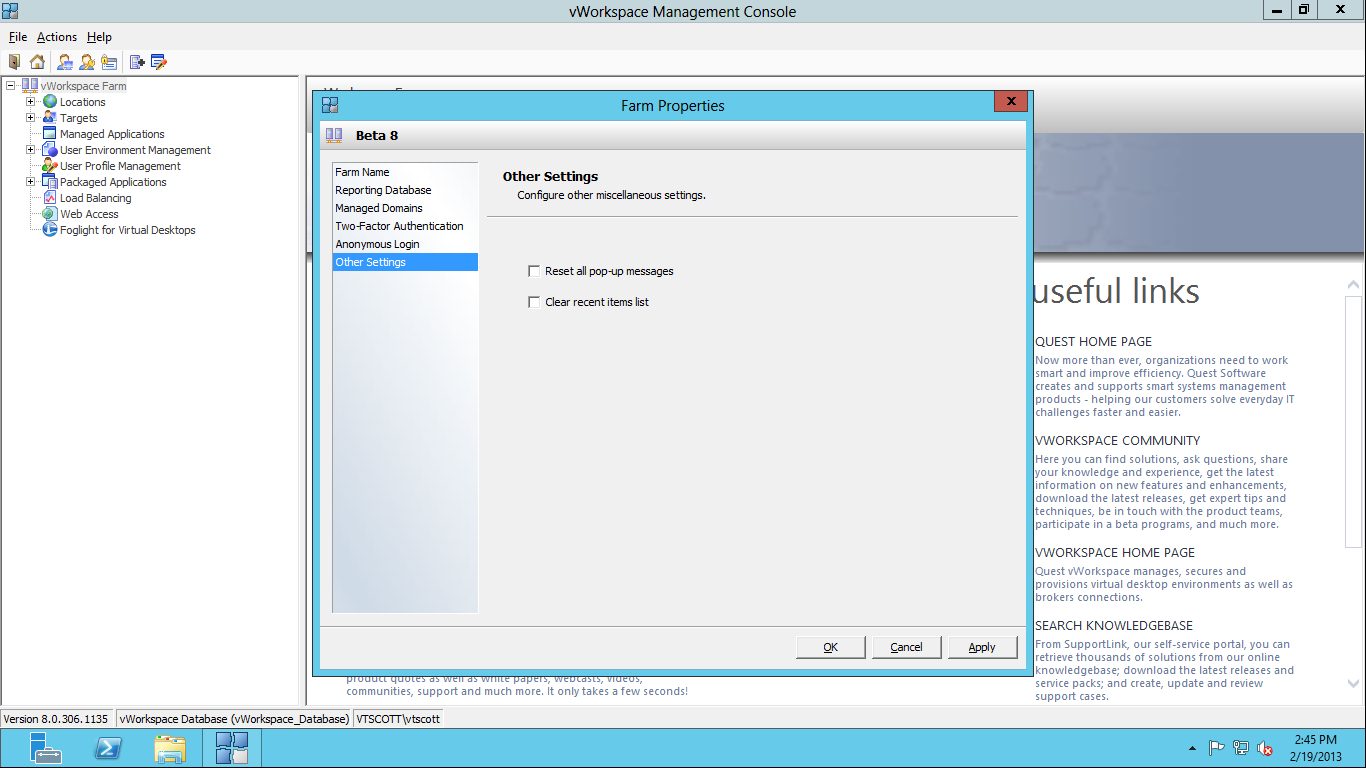The width and height of the screenshot is (1366, 768).
Task: Enable Reset all pop-up messages checkbox
Action: (534, 271)
